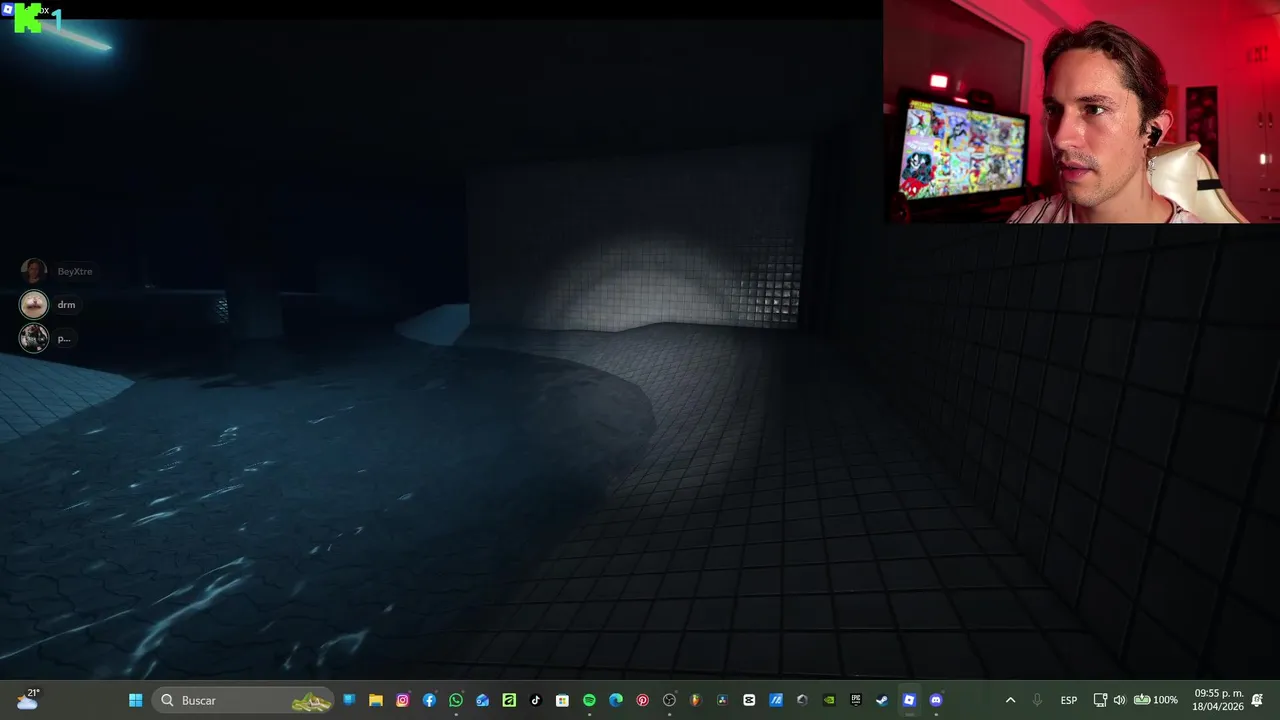Open the notification bell in the tray
Image resolution: width=1280 pixels, height=720 pixels.
tap(1257, 700)
